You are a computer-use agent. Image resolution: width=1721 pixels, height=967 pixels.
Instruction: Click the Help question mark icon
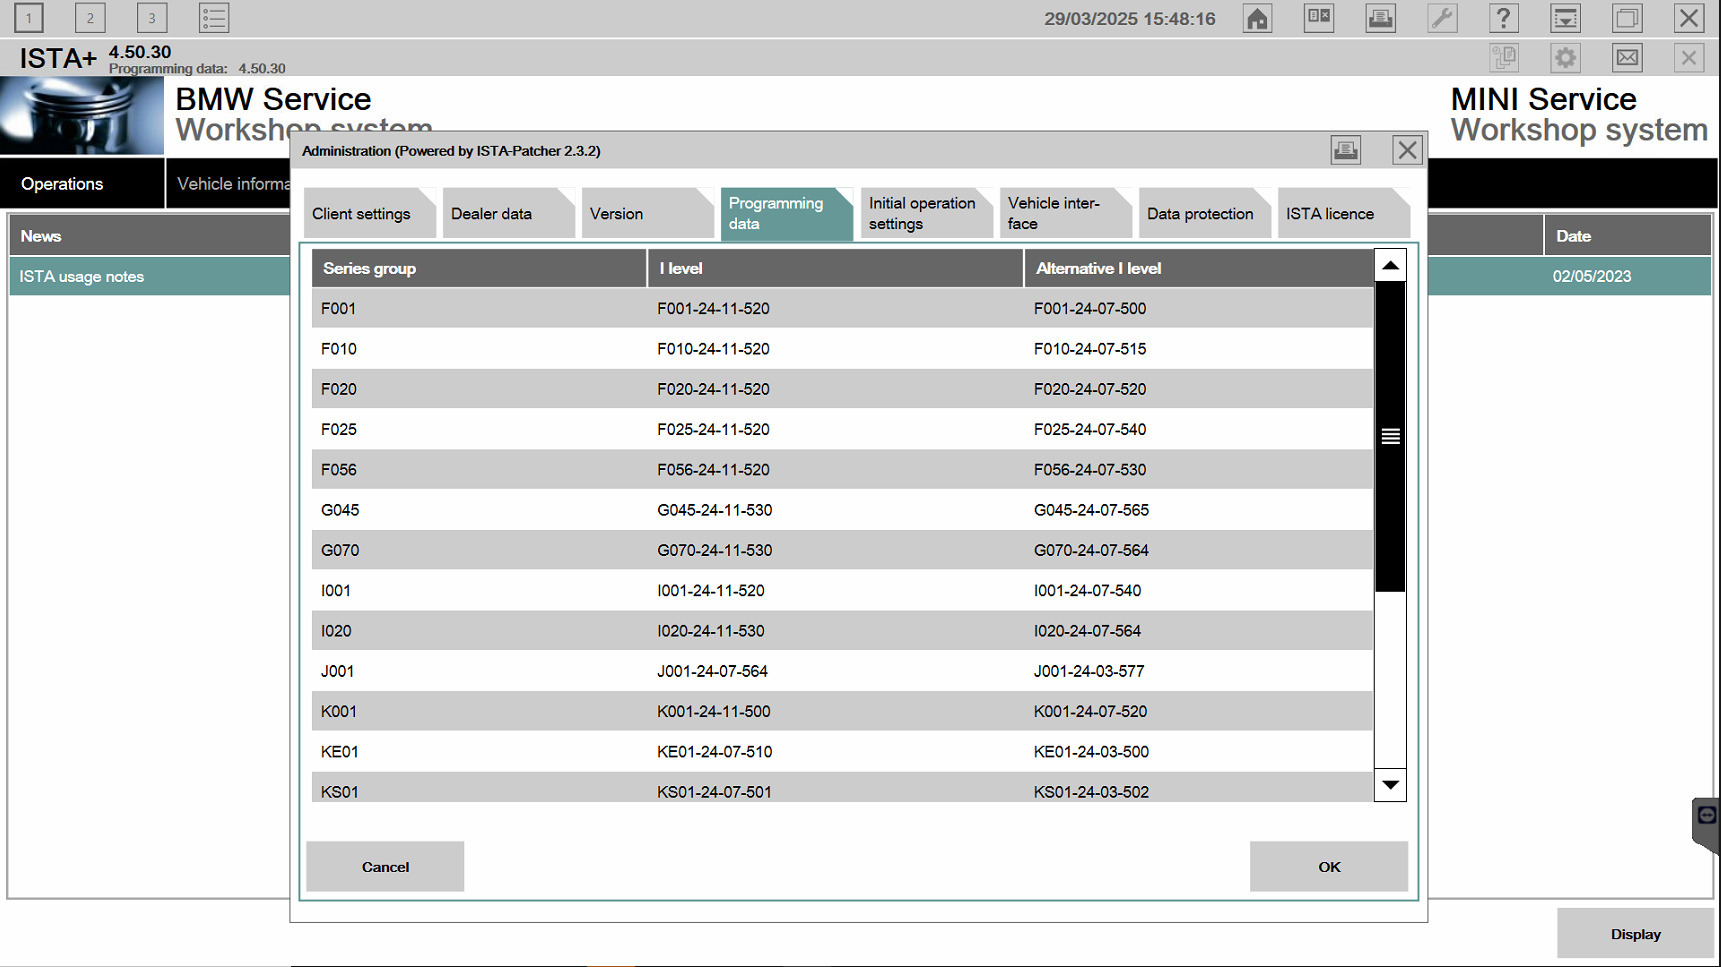click(x=1504, y=17)
